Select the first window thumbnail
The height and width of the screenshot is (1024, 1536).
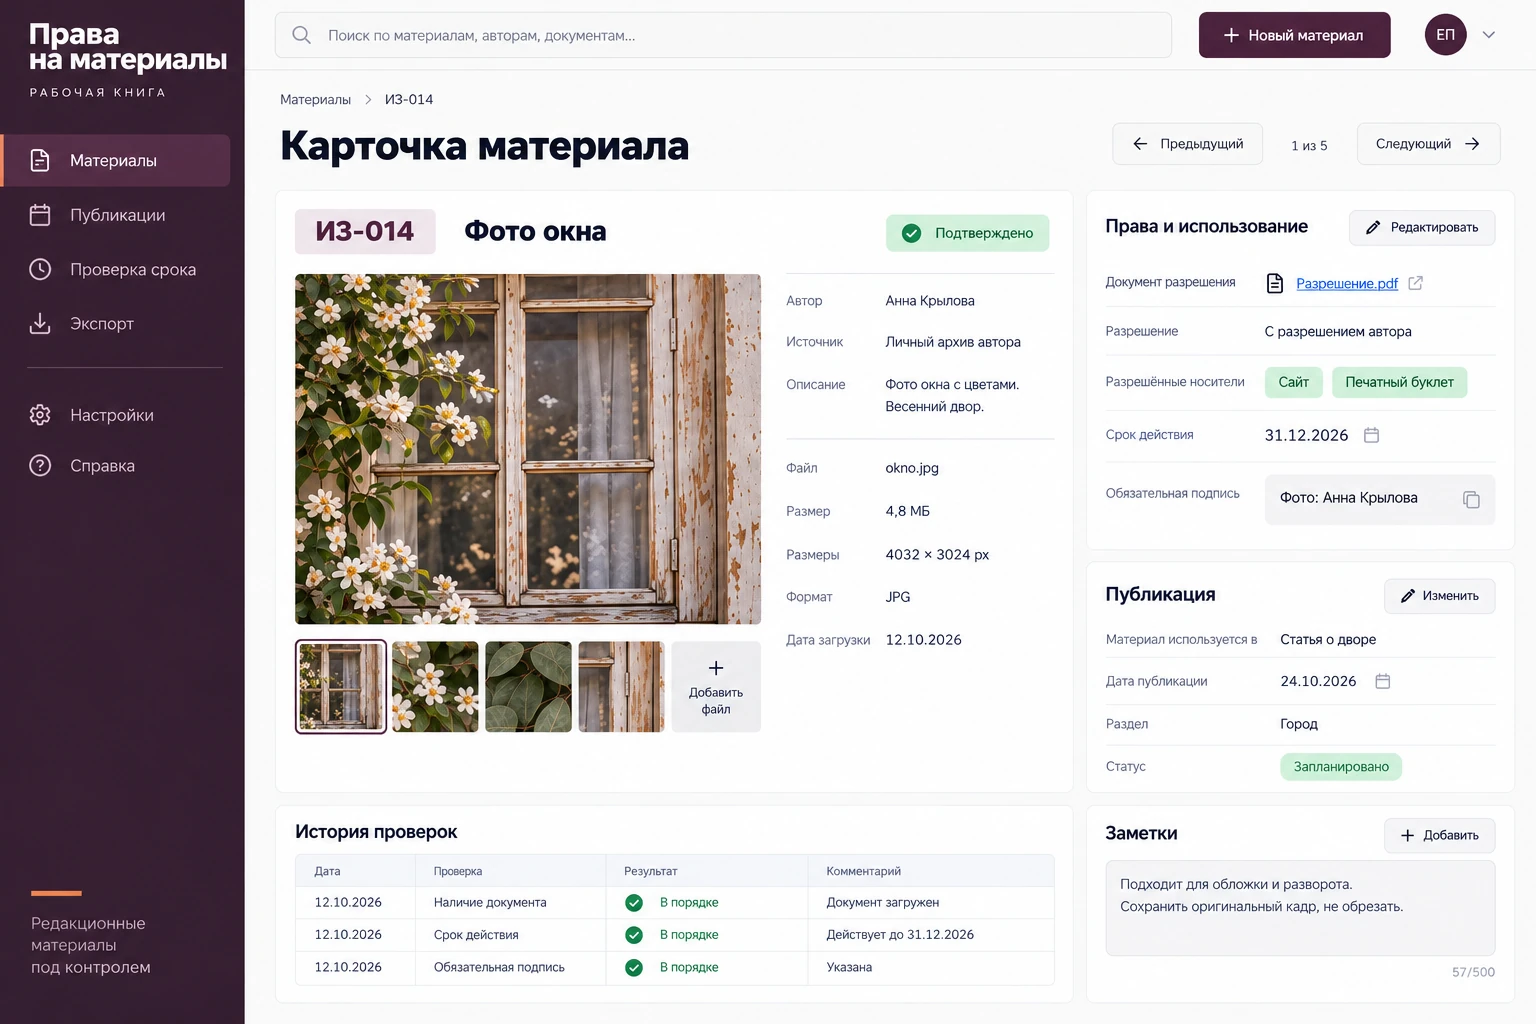click(341, 687)
